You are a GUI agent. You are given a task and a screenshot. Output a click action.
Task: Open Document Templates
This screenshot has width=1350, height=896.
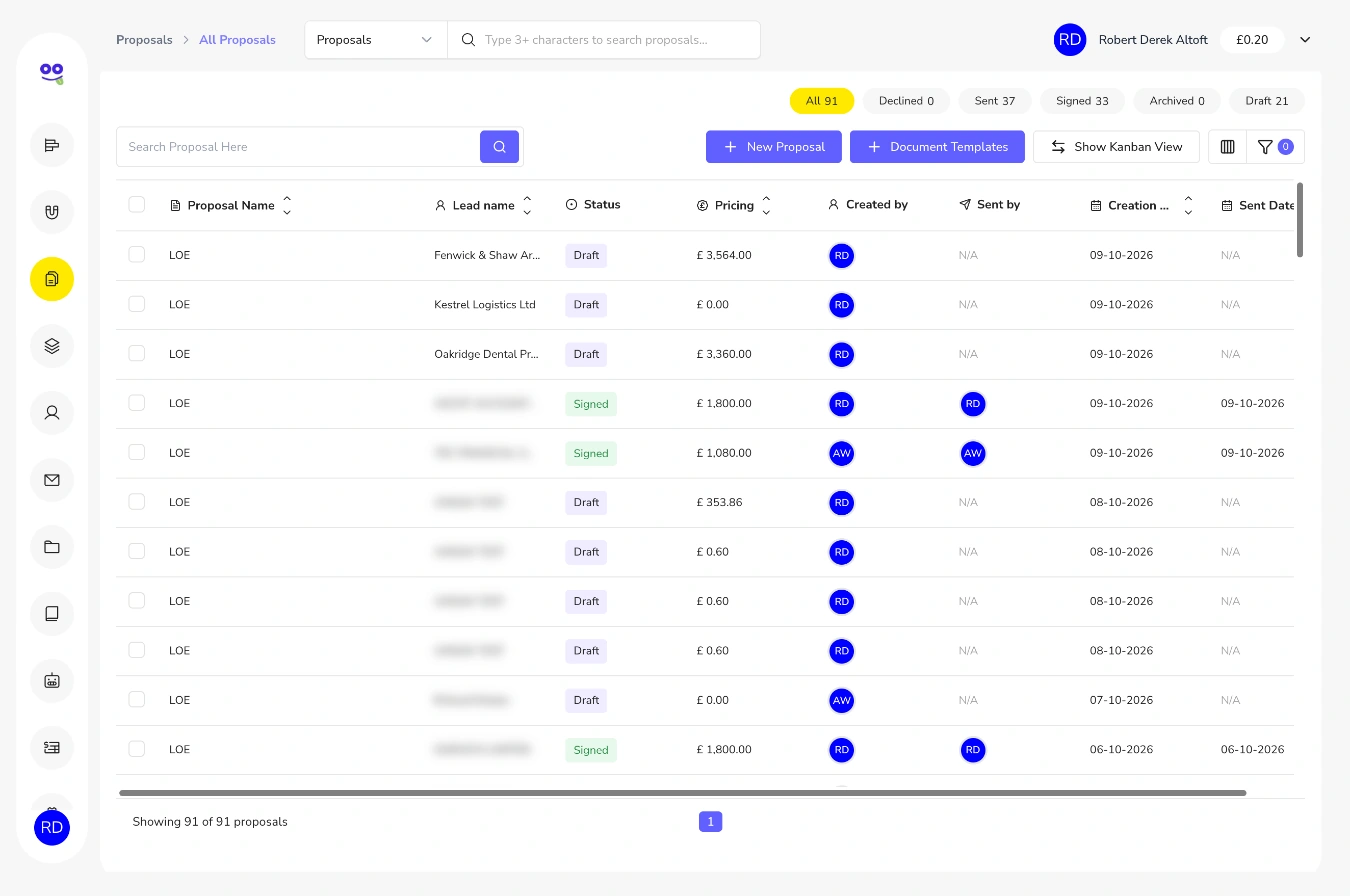click(937, 147)
